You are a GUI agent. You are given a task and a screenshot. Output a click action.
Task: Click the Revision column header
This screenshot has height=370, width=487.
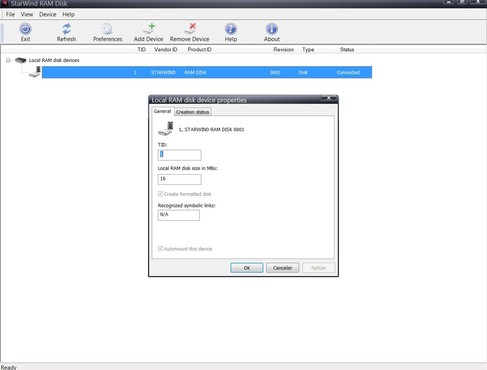pos(283,49)
